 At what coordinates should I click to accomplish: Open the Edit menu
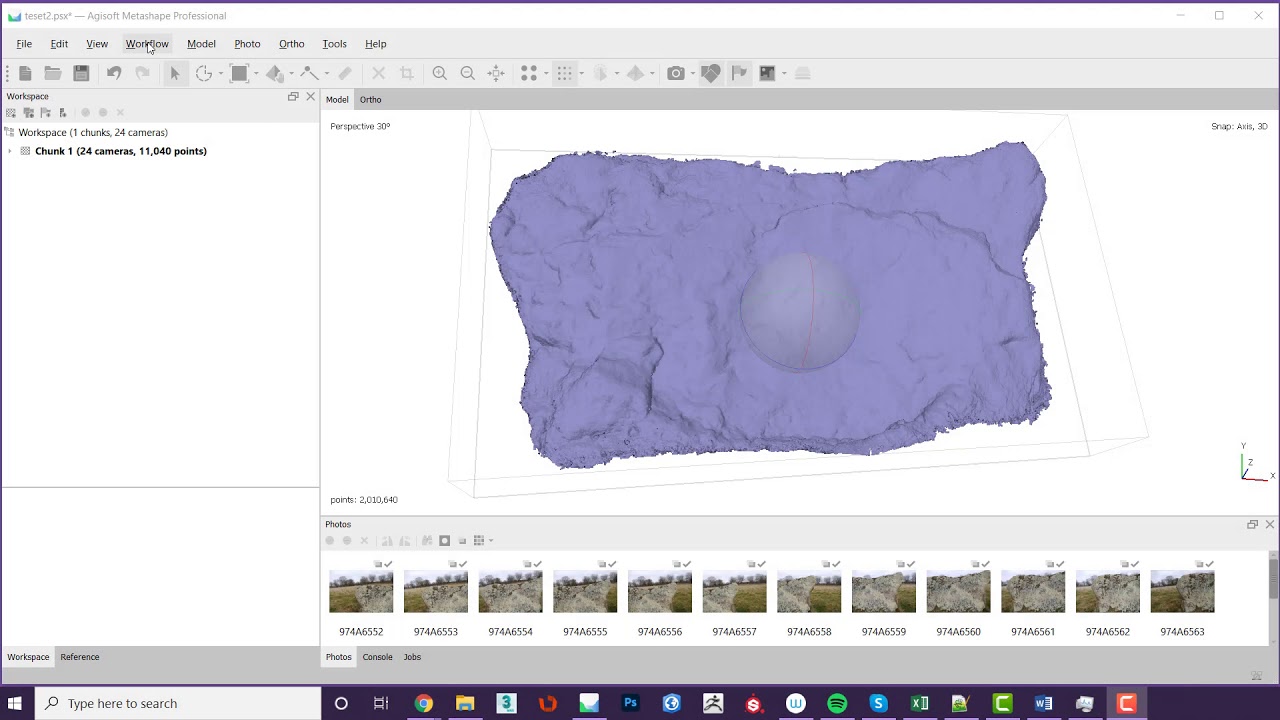coord(59,44)
